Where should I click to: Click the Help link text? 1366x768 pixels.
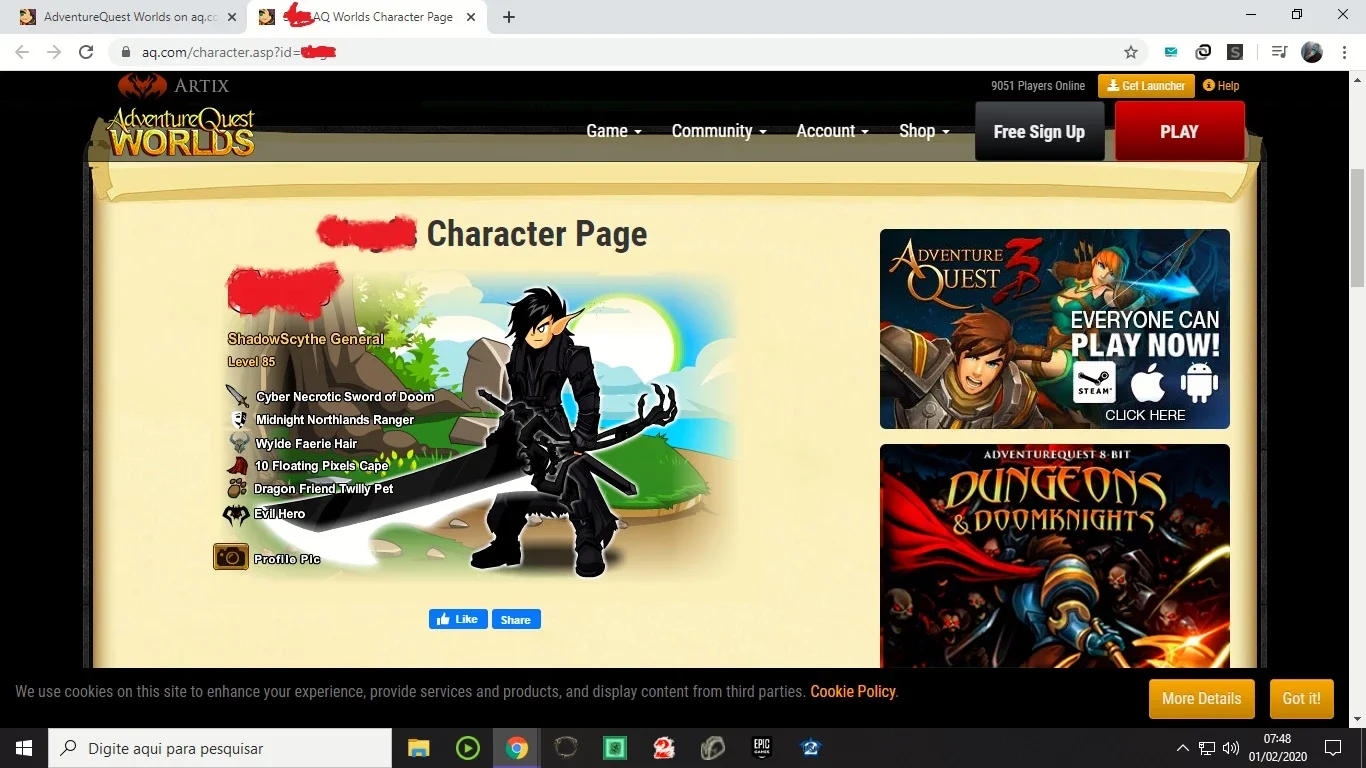point(1228,86)
